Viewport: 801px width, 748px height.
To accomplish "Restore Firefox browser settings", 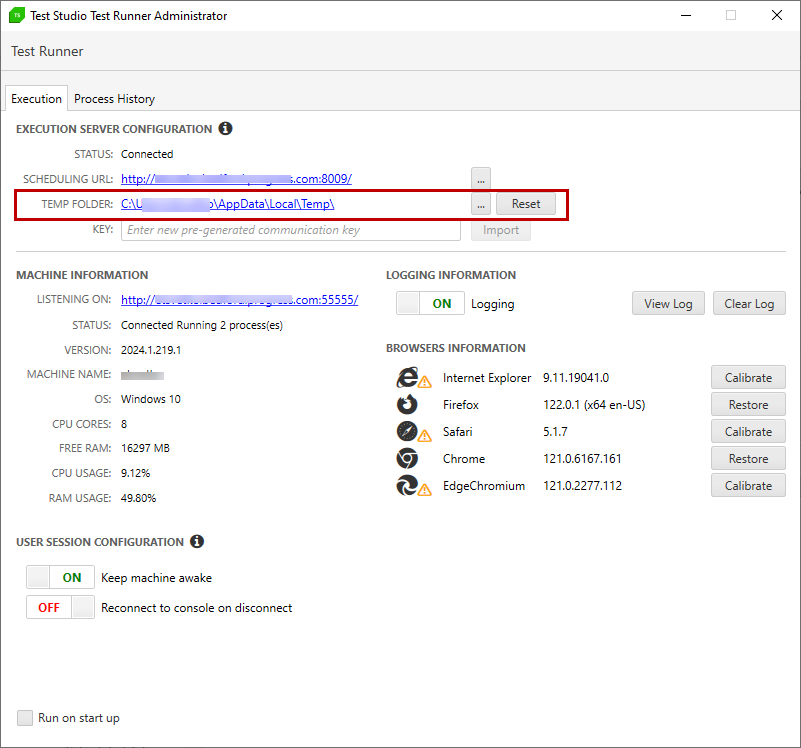I will pyautogui.click(x=748, y=405).
